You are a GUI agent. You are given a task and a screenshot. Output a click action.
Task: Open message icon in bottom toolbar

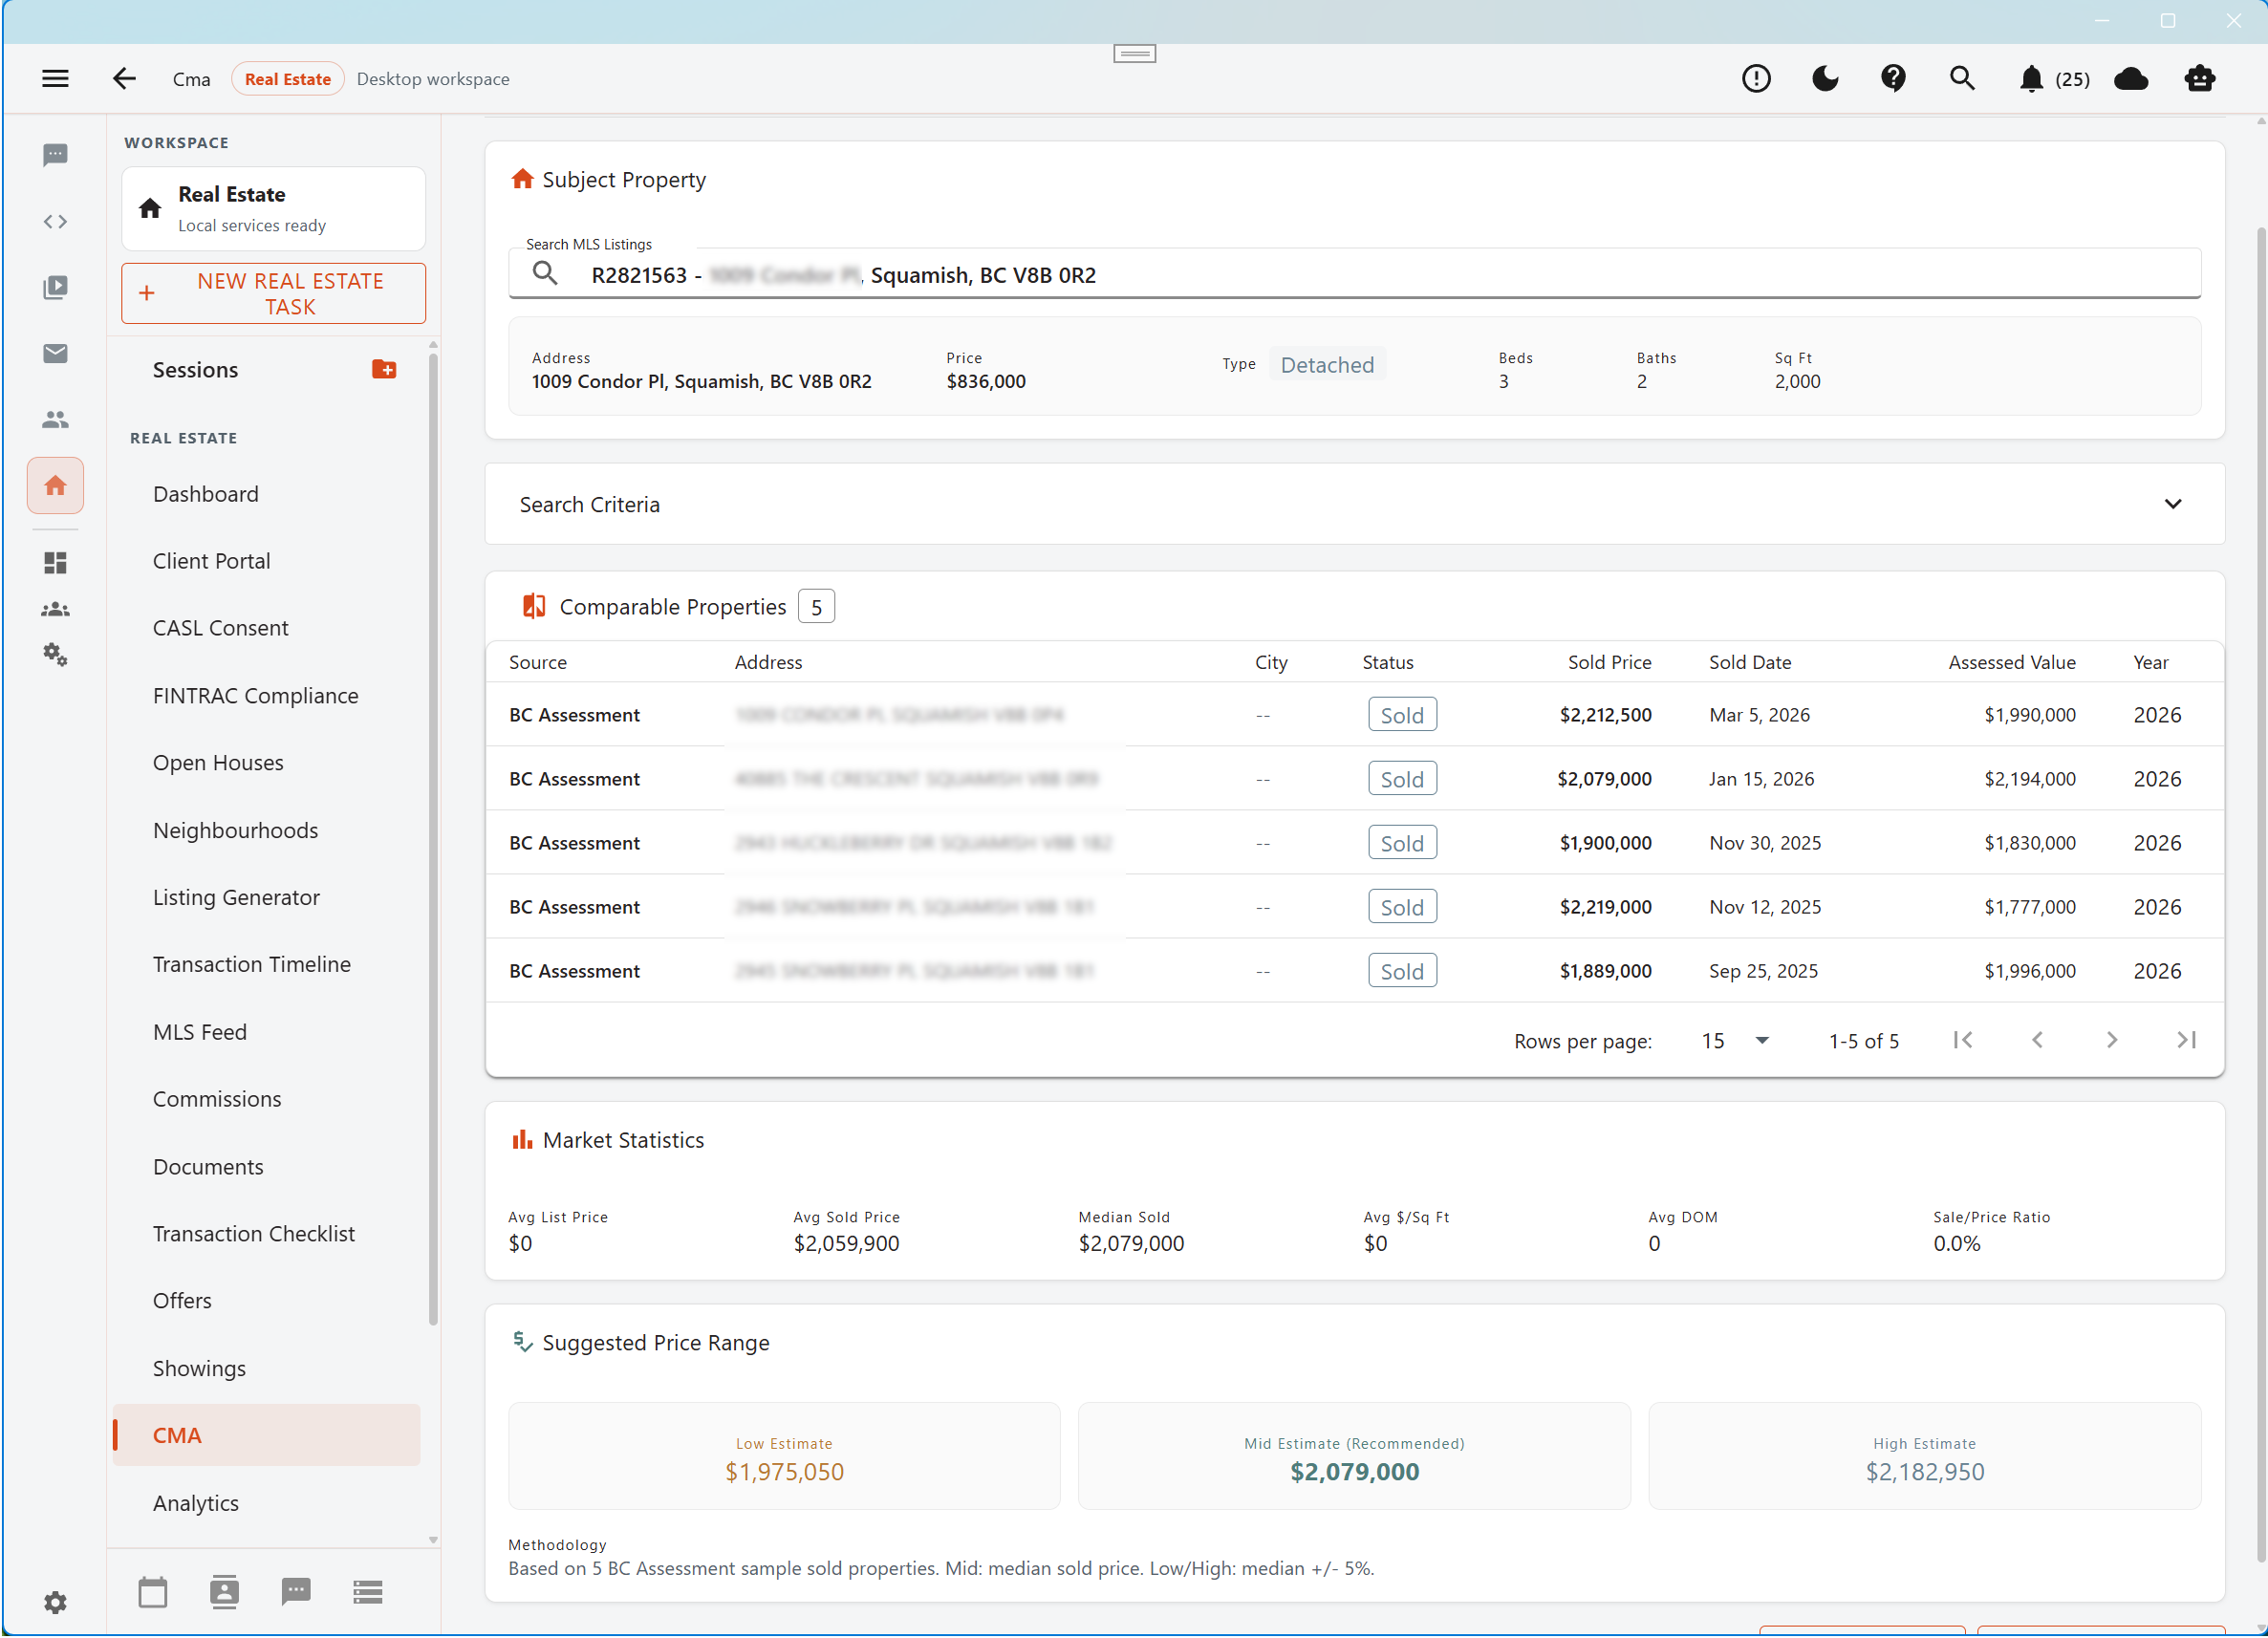click(x=296, y=1592)
